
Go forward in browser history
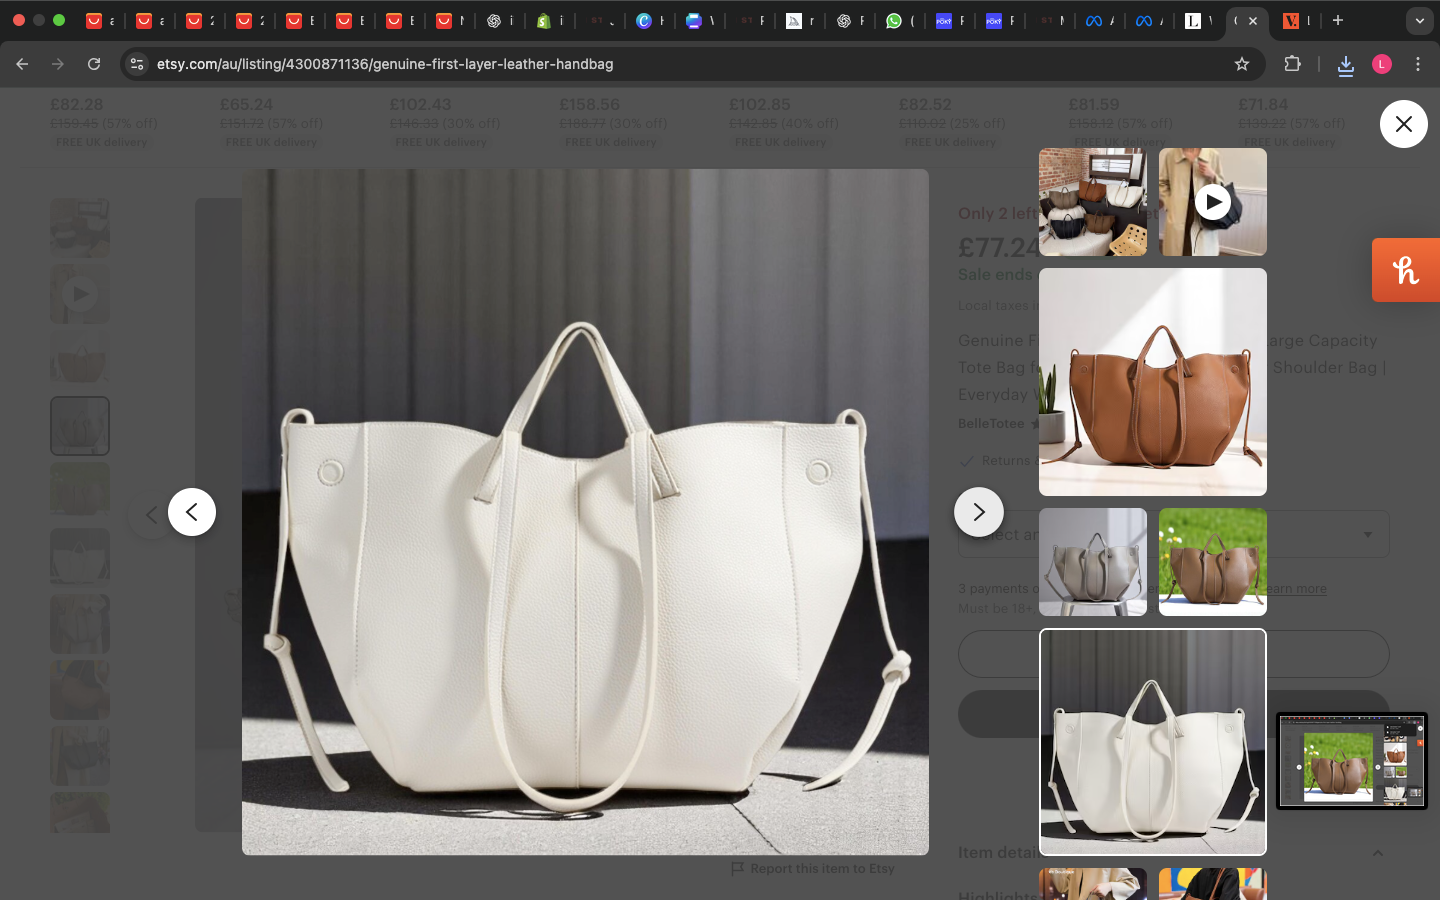[58, 64]
